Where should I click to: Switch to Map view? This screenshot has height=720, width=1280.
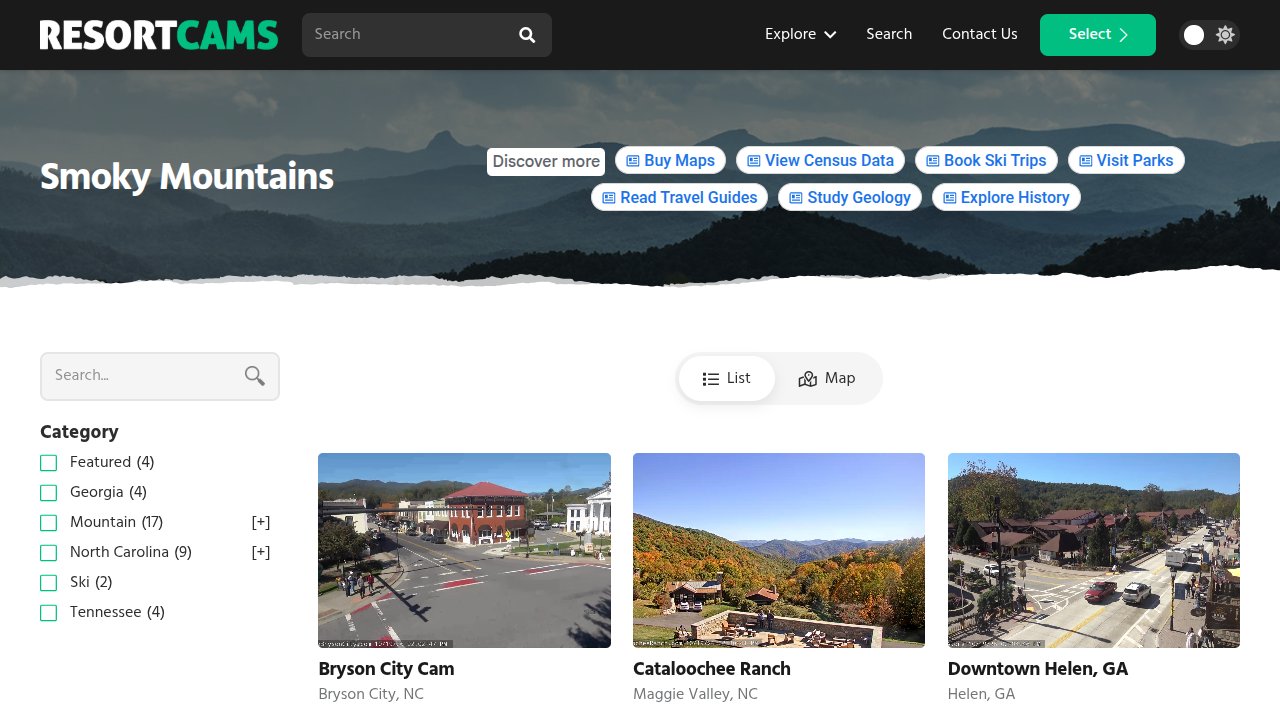[827, 378]
